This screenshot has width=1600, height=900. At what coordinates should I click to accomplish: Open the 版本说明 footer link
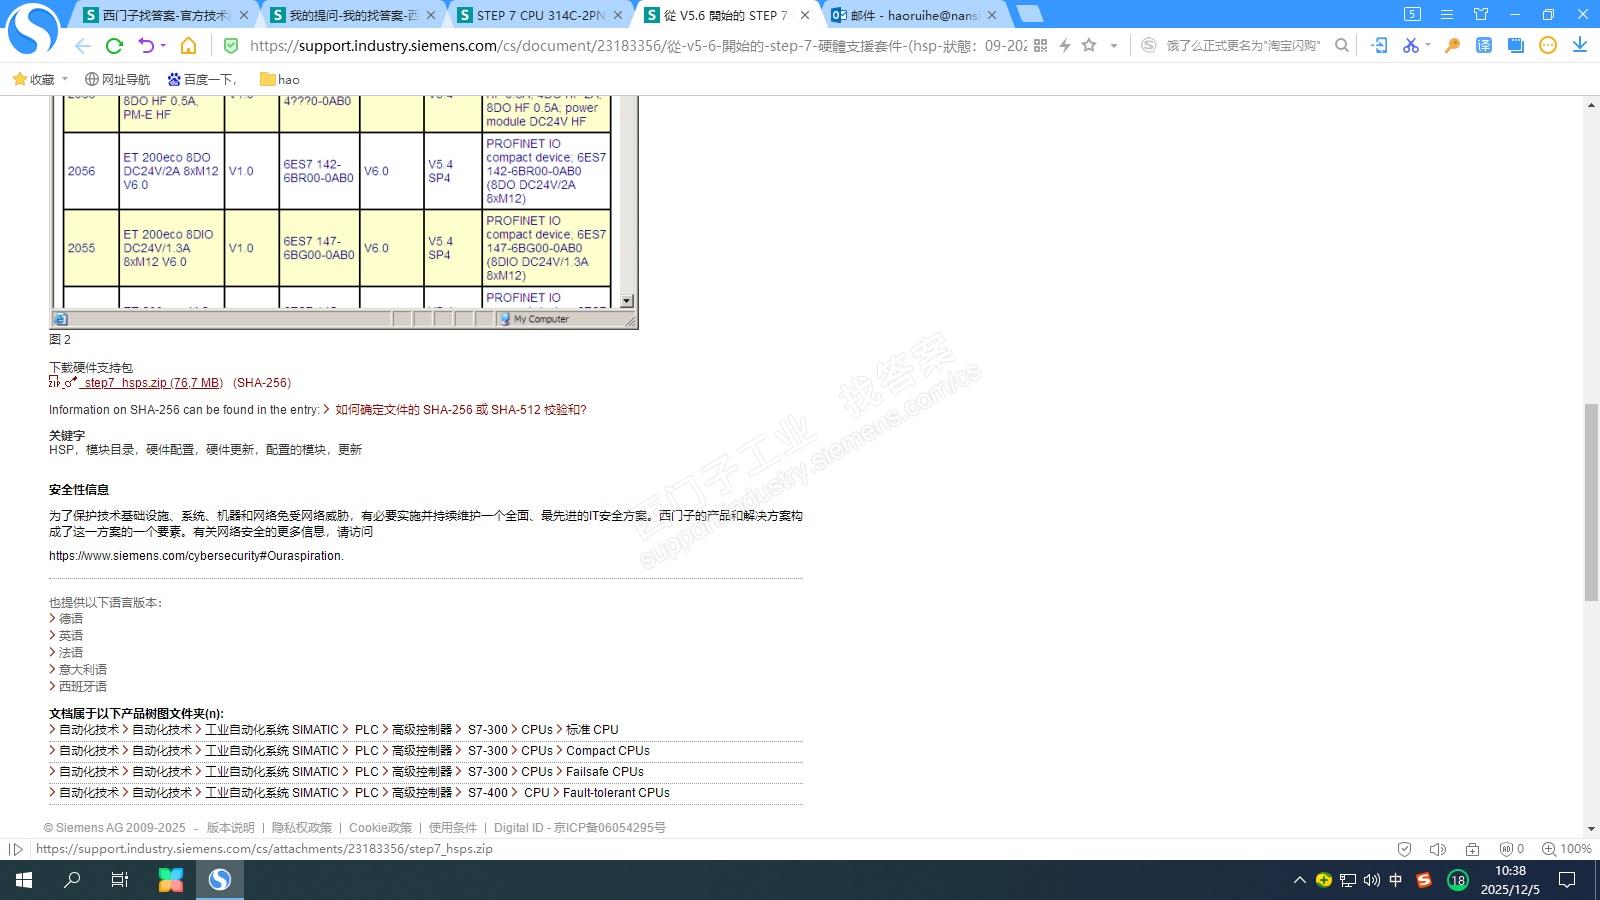tap(231, 828)
